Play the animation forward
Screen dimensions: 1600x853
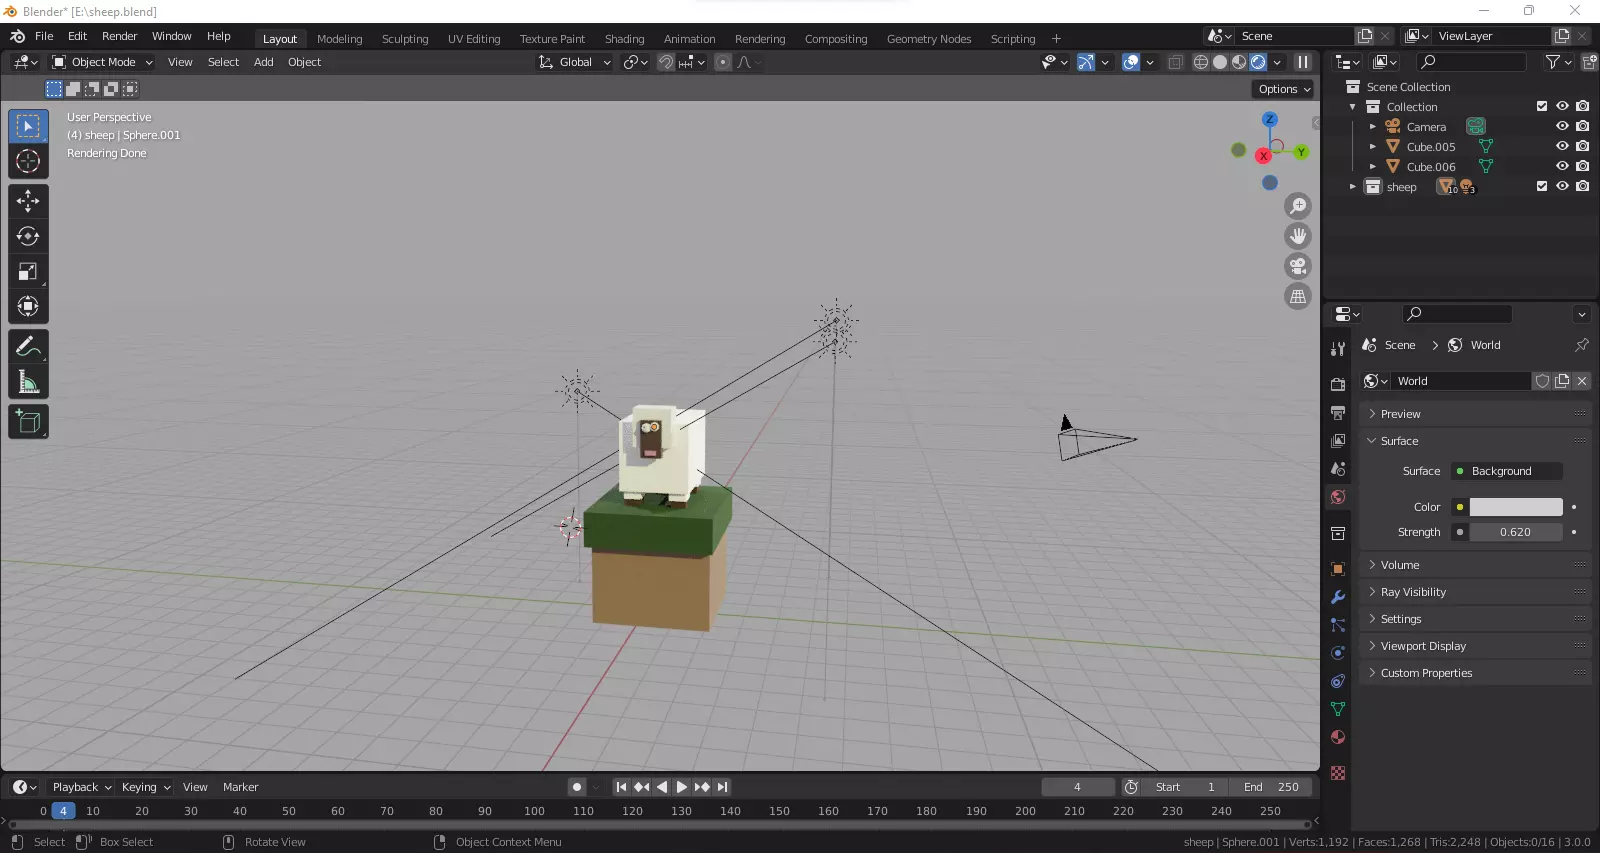click(682, 787)
